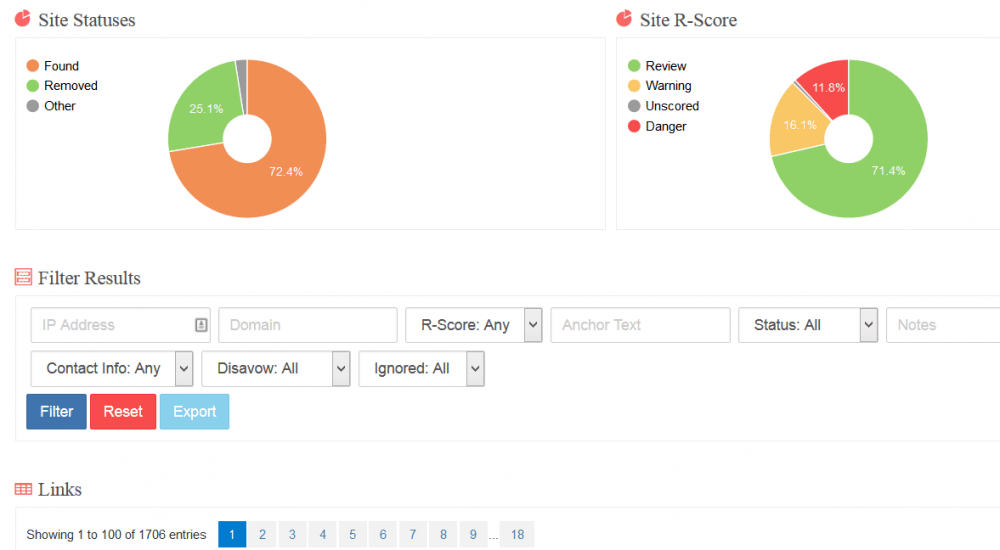Click the Links table icon

tap(24, 489)
